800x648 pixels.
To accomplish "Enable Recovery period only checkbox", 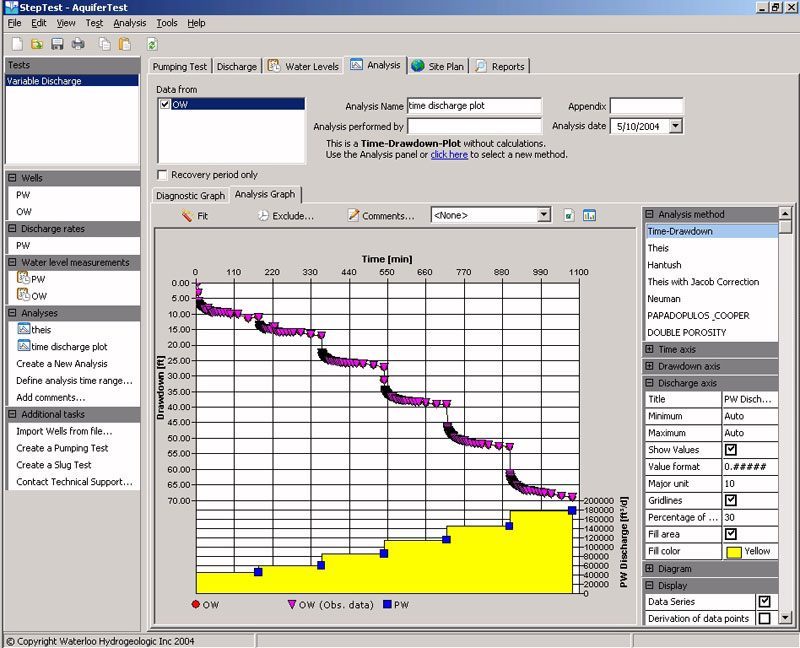I will point(162,175).
